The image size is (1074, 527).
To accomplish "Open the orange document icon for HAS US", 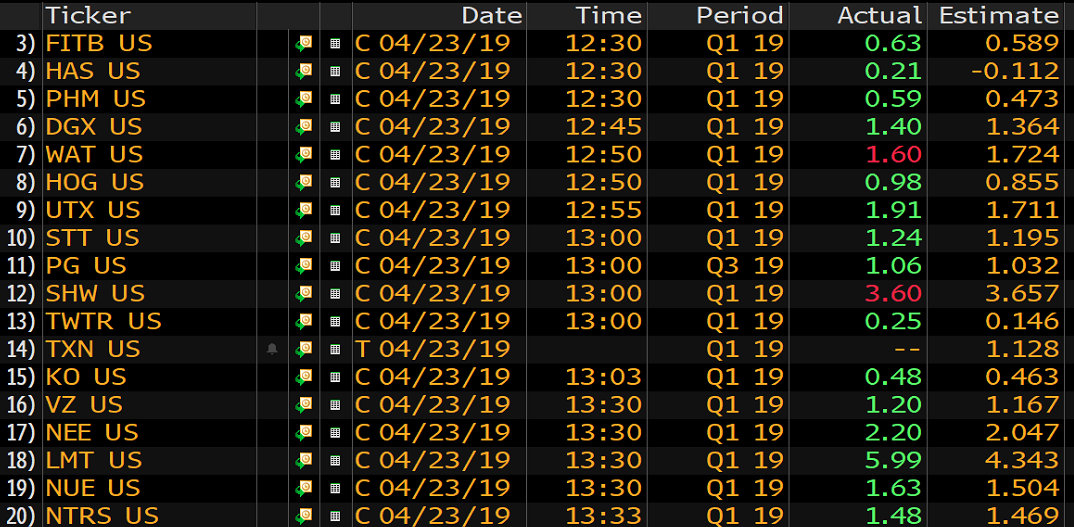I will [x=303, y=71].
